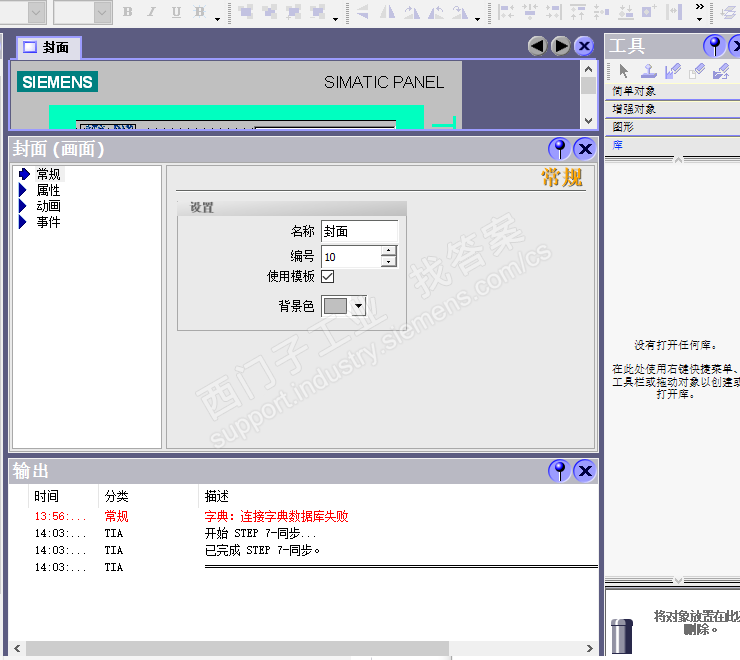Click the align top edges icon
This screenshot has width=740, height=660.
(578, 12)
